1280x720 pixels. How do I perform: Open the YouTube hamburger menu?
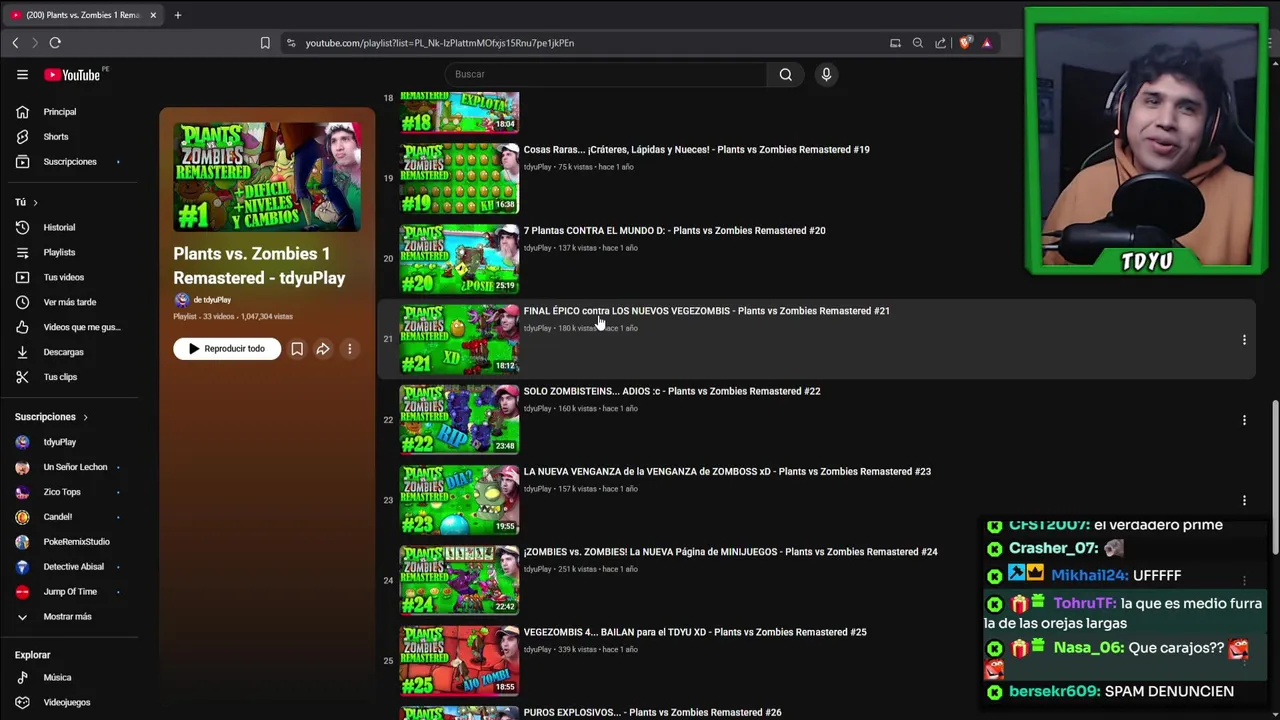coord(22,74)
